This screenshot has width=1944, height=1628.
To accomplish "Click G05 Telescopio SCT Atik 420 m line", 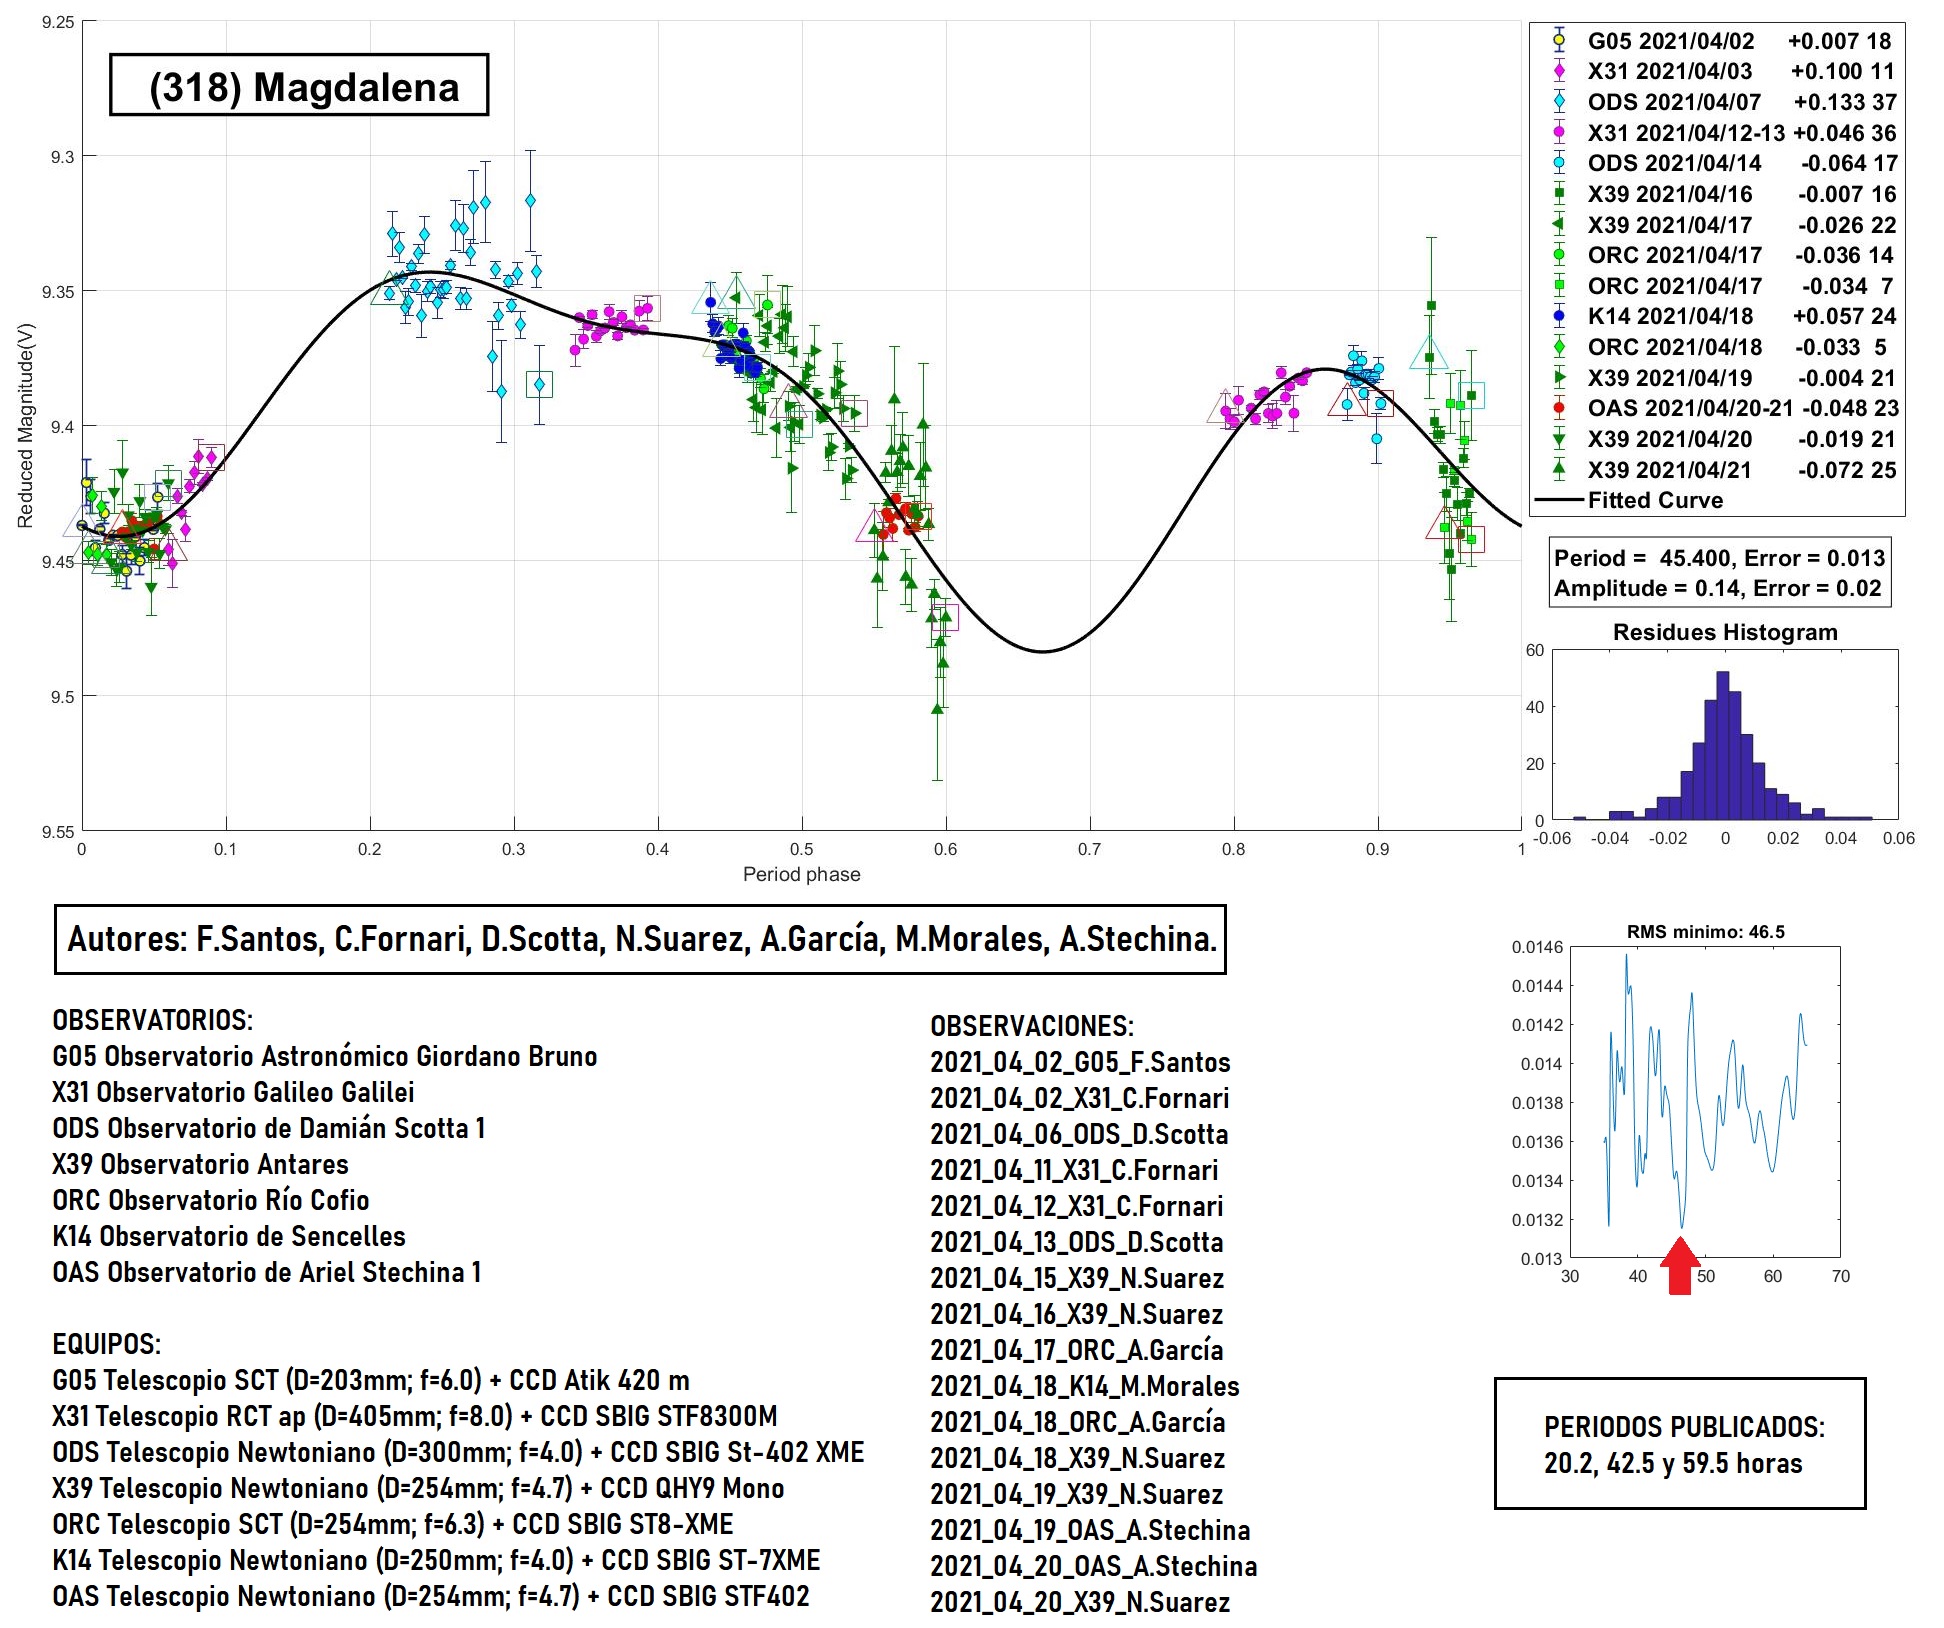I will [x=371, y=1380].
